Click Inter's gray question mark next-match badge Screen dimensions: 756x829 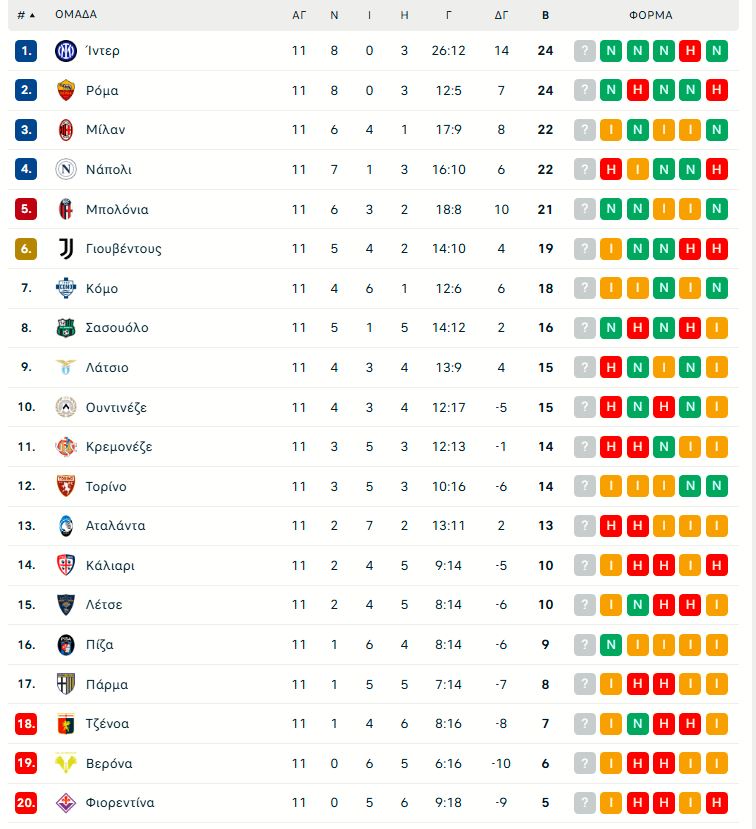point(585,51)
